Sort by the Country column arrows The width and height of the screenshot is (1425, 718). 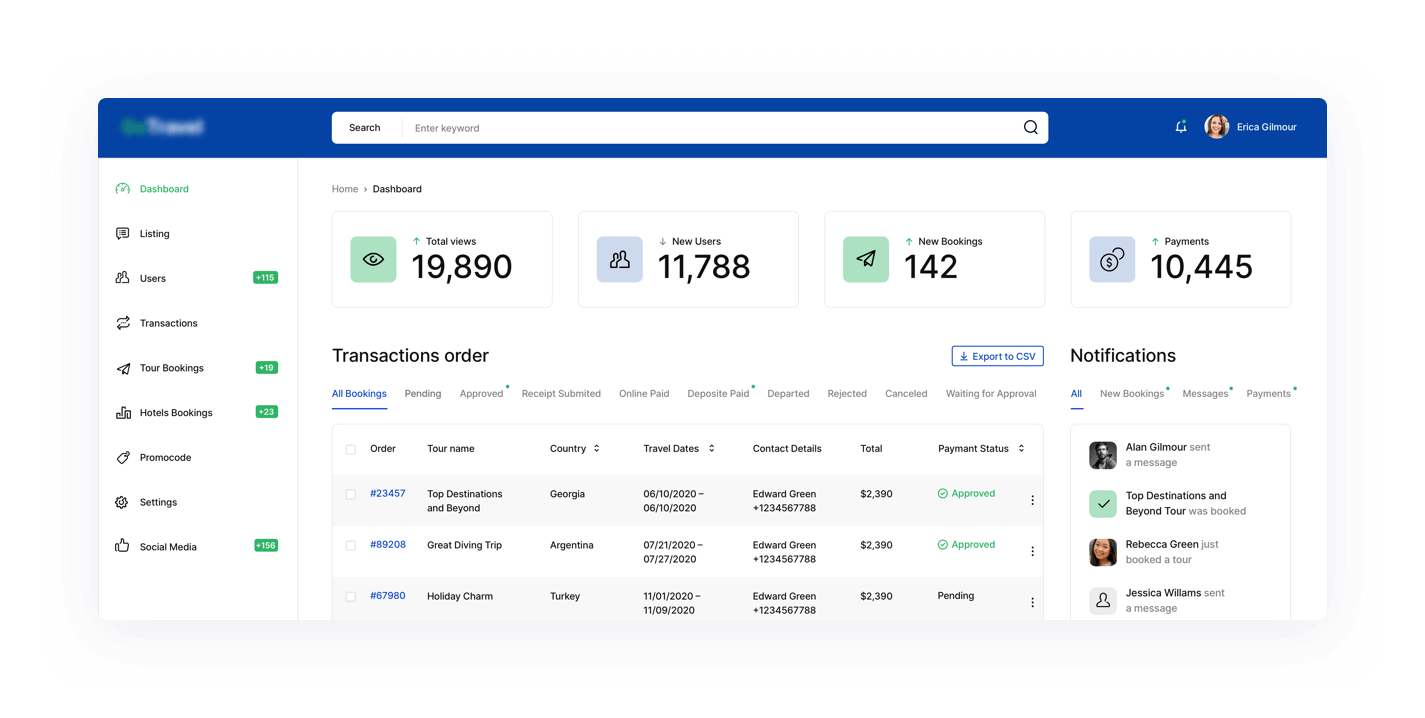(x=597, y=449)
